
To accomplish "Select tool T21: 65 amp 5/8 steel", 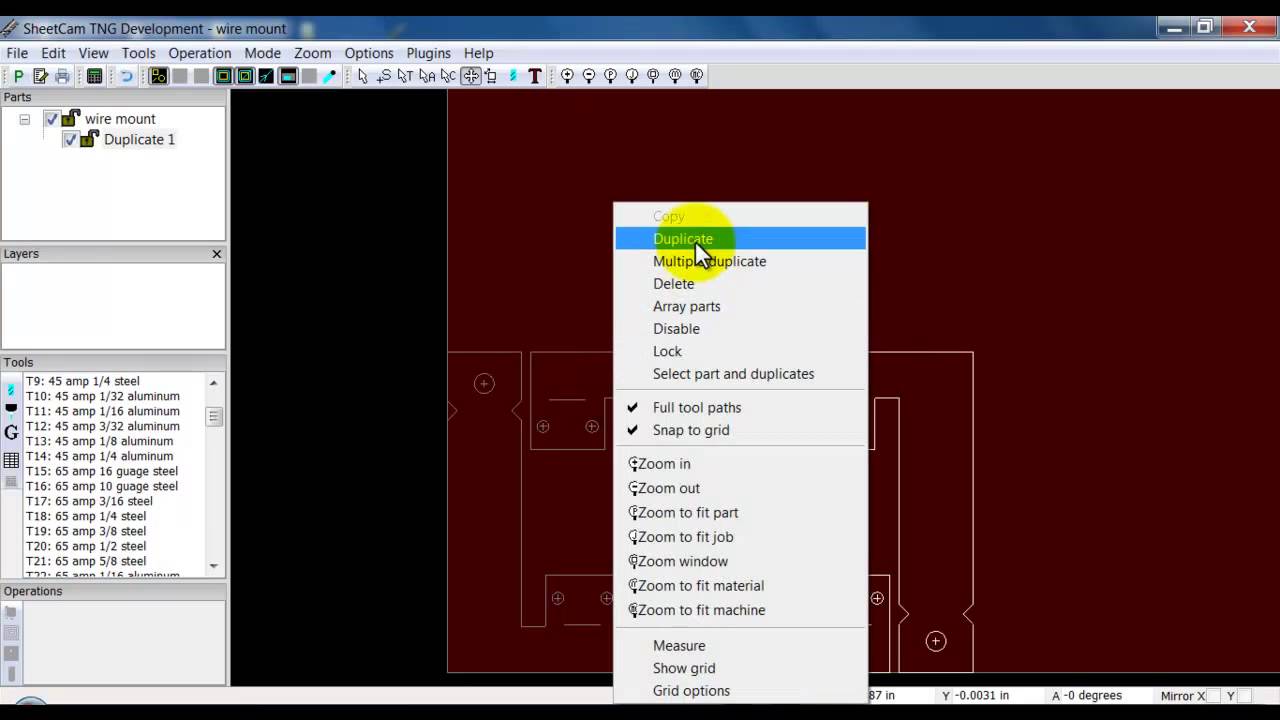I will coord(86,561).
